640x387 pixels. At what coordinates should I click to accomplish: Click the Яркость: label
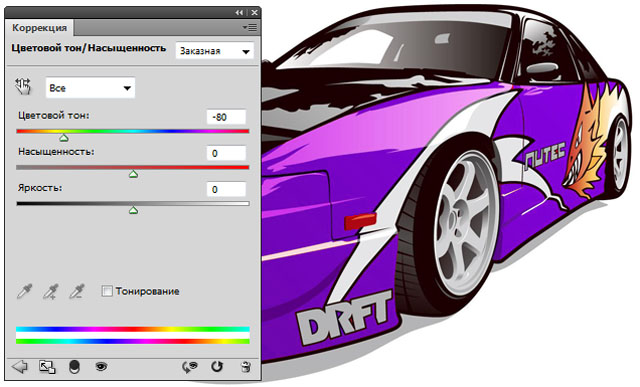(x=40, y=188)
